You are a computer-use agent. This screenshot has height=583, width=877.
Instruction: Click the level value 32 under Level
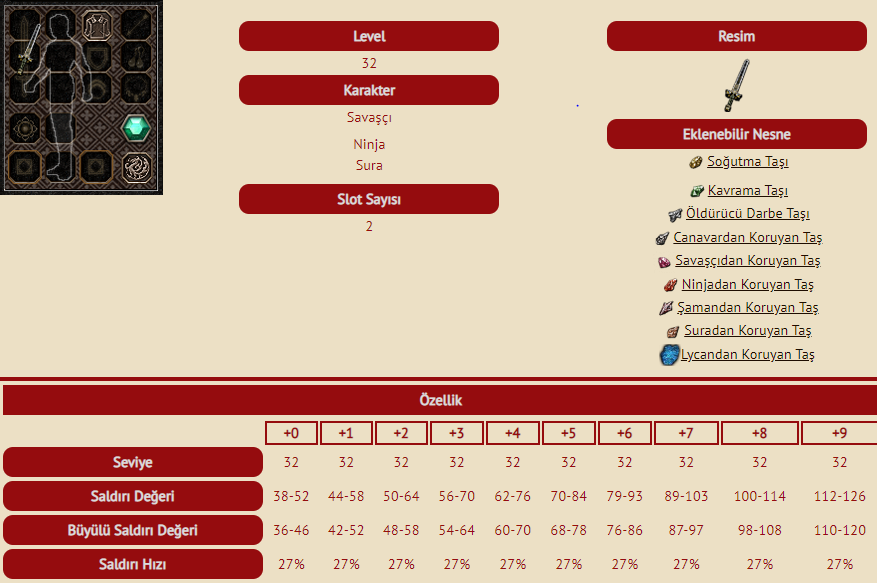pyautogui.click(x=369, y=63)
